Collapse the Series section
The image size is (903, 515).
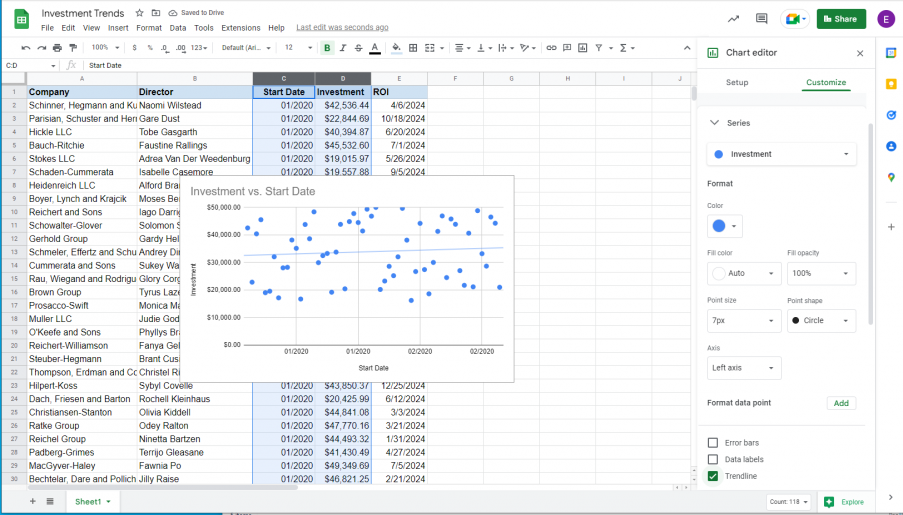coord(714,123)
